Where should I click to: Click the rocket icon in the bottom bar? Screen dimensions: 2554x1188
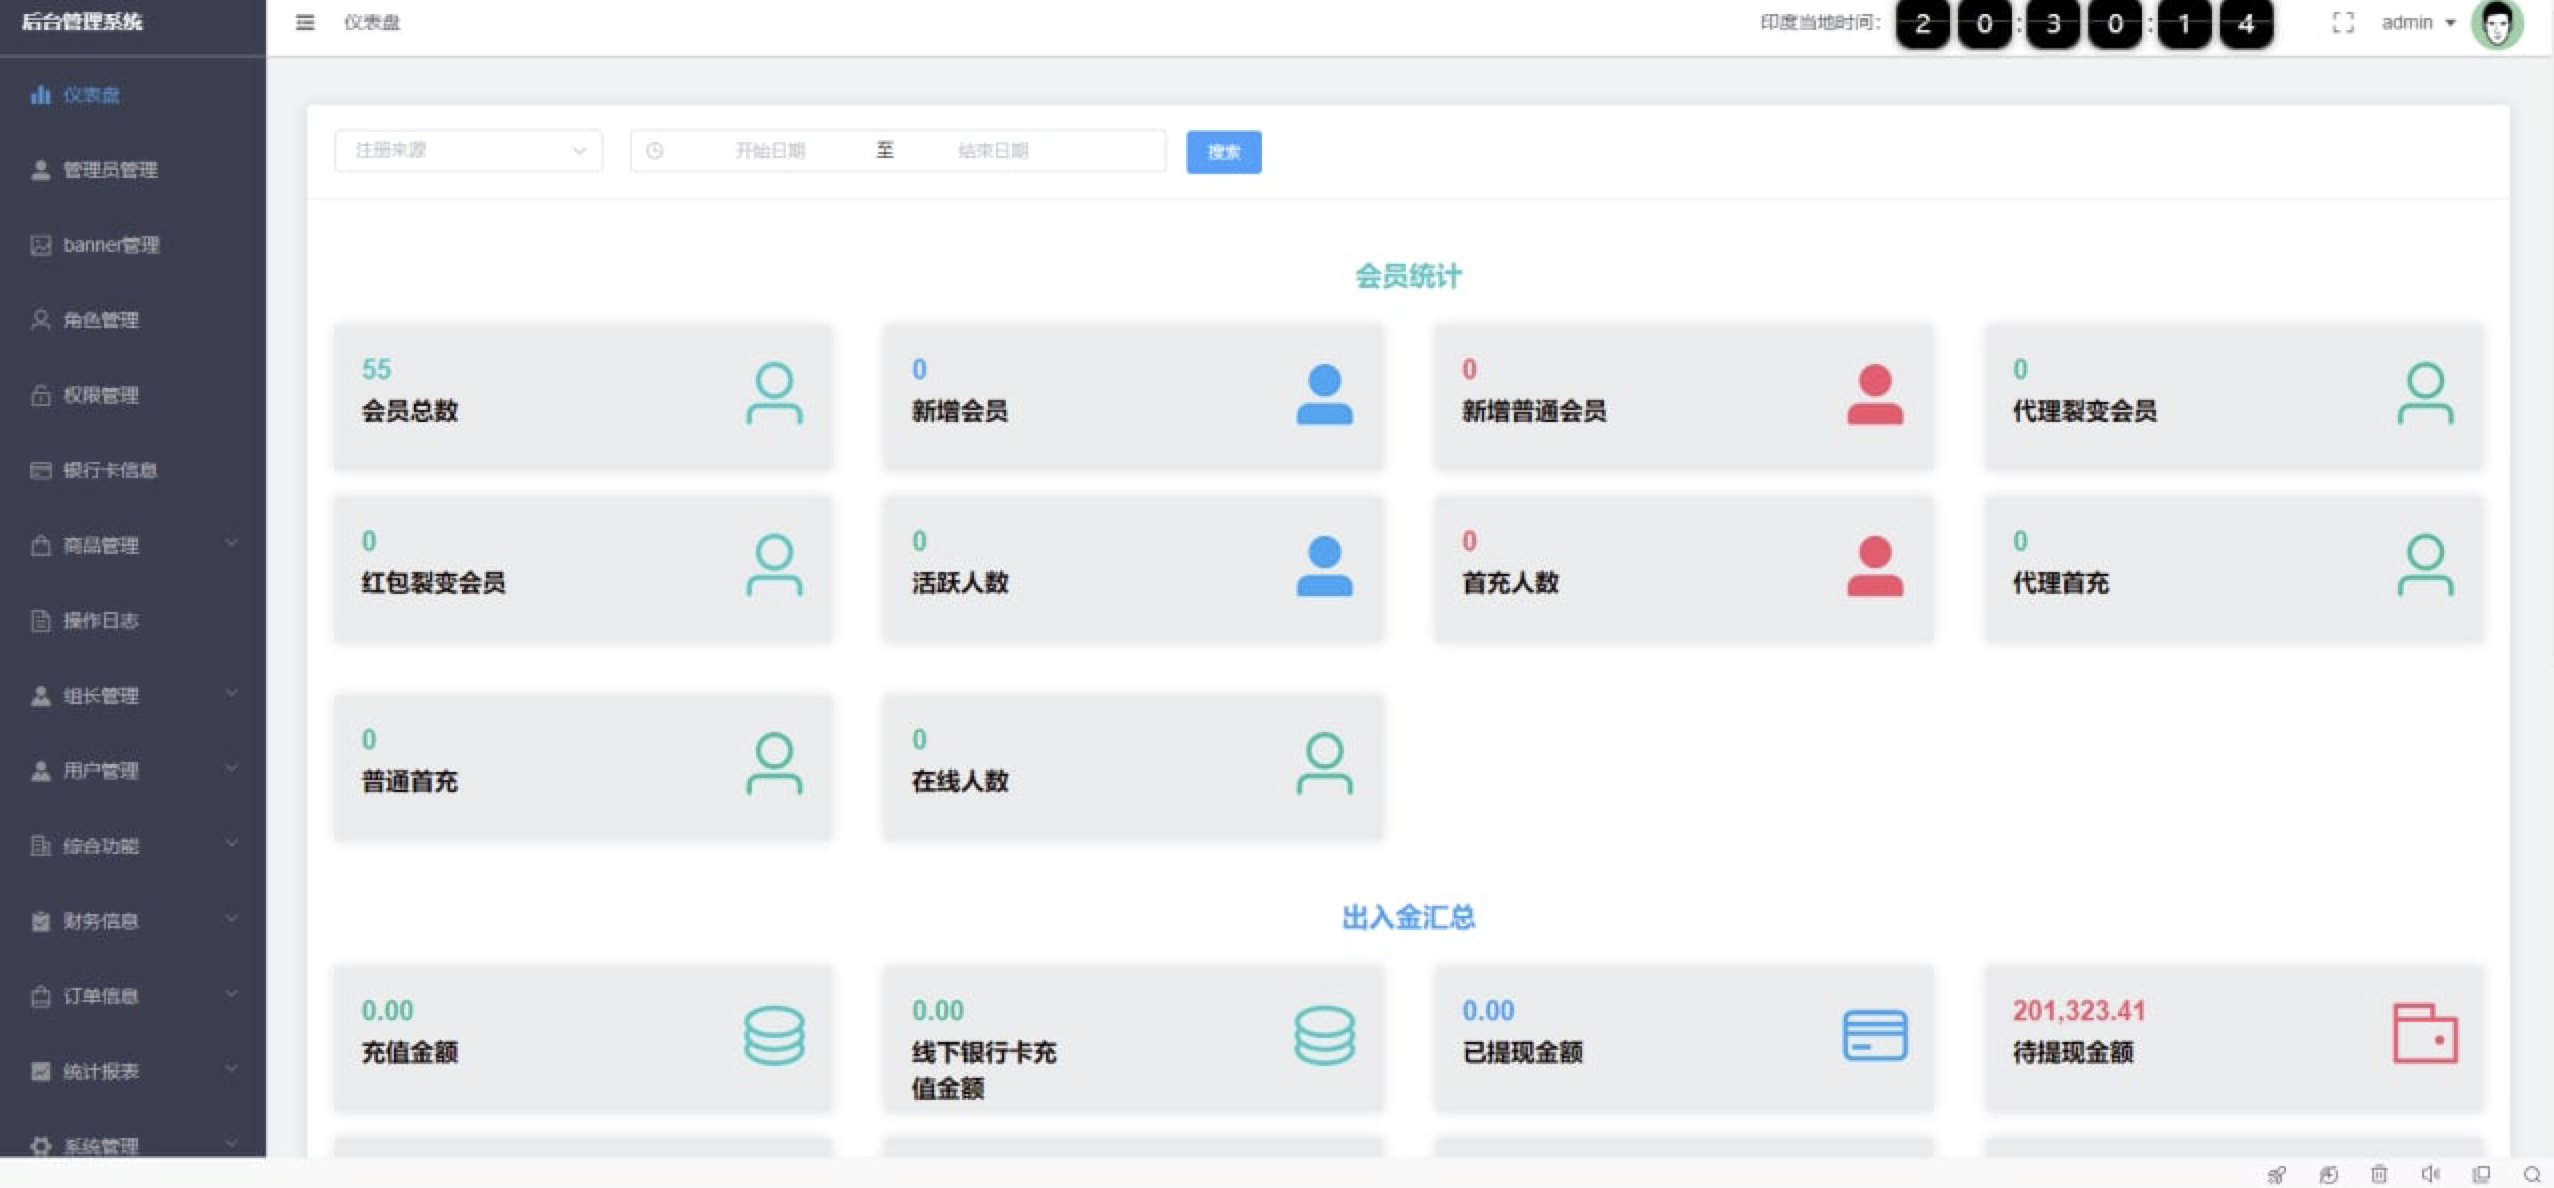[2276, 1174]
